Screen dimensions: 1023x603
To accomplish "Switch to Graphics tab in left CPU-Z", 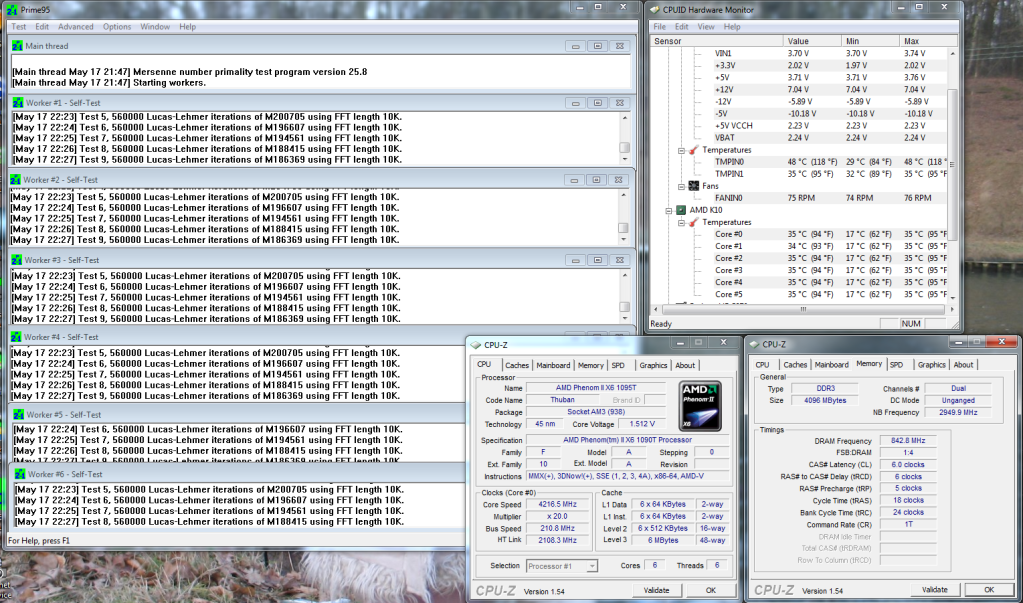I will [653, 365].
